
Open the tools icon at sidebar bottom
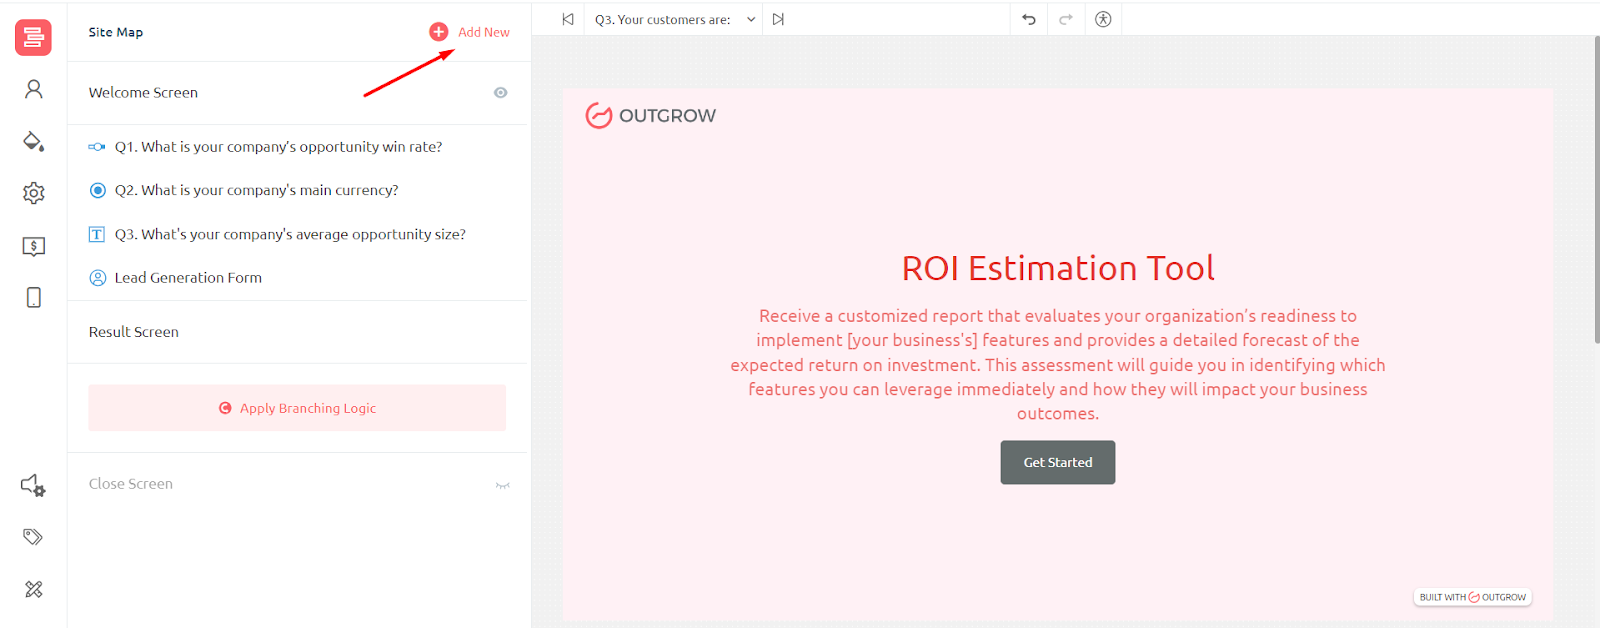pos(33,589)
